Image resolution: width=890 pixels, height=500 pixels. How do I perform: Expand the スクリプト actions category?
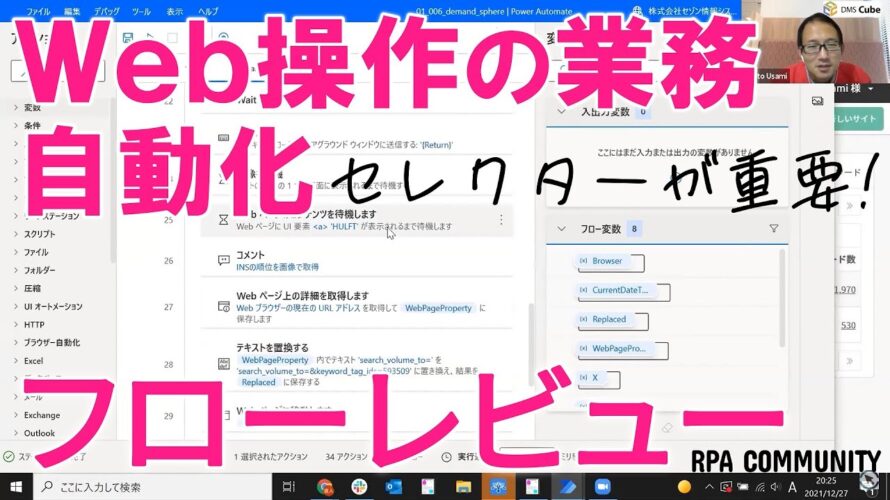tap(16, 234)
